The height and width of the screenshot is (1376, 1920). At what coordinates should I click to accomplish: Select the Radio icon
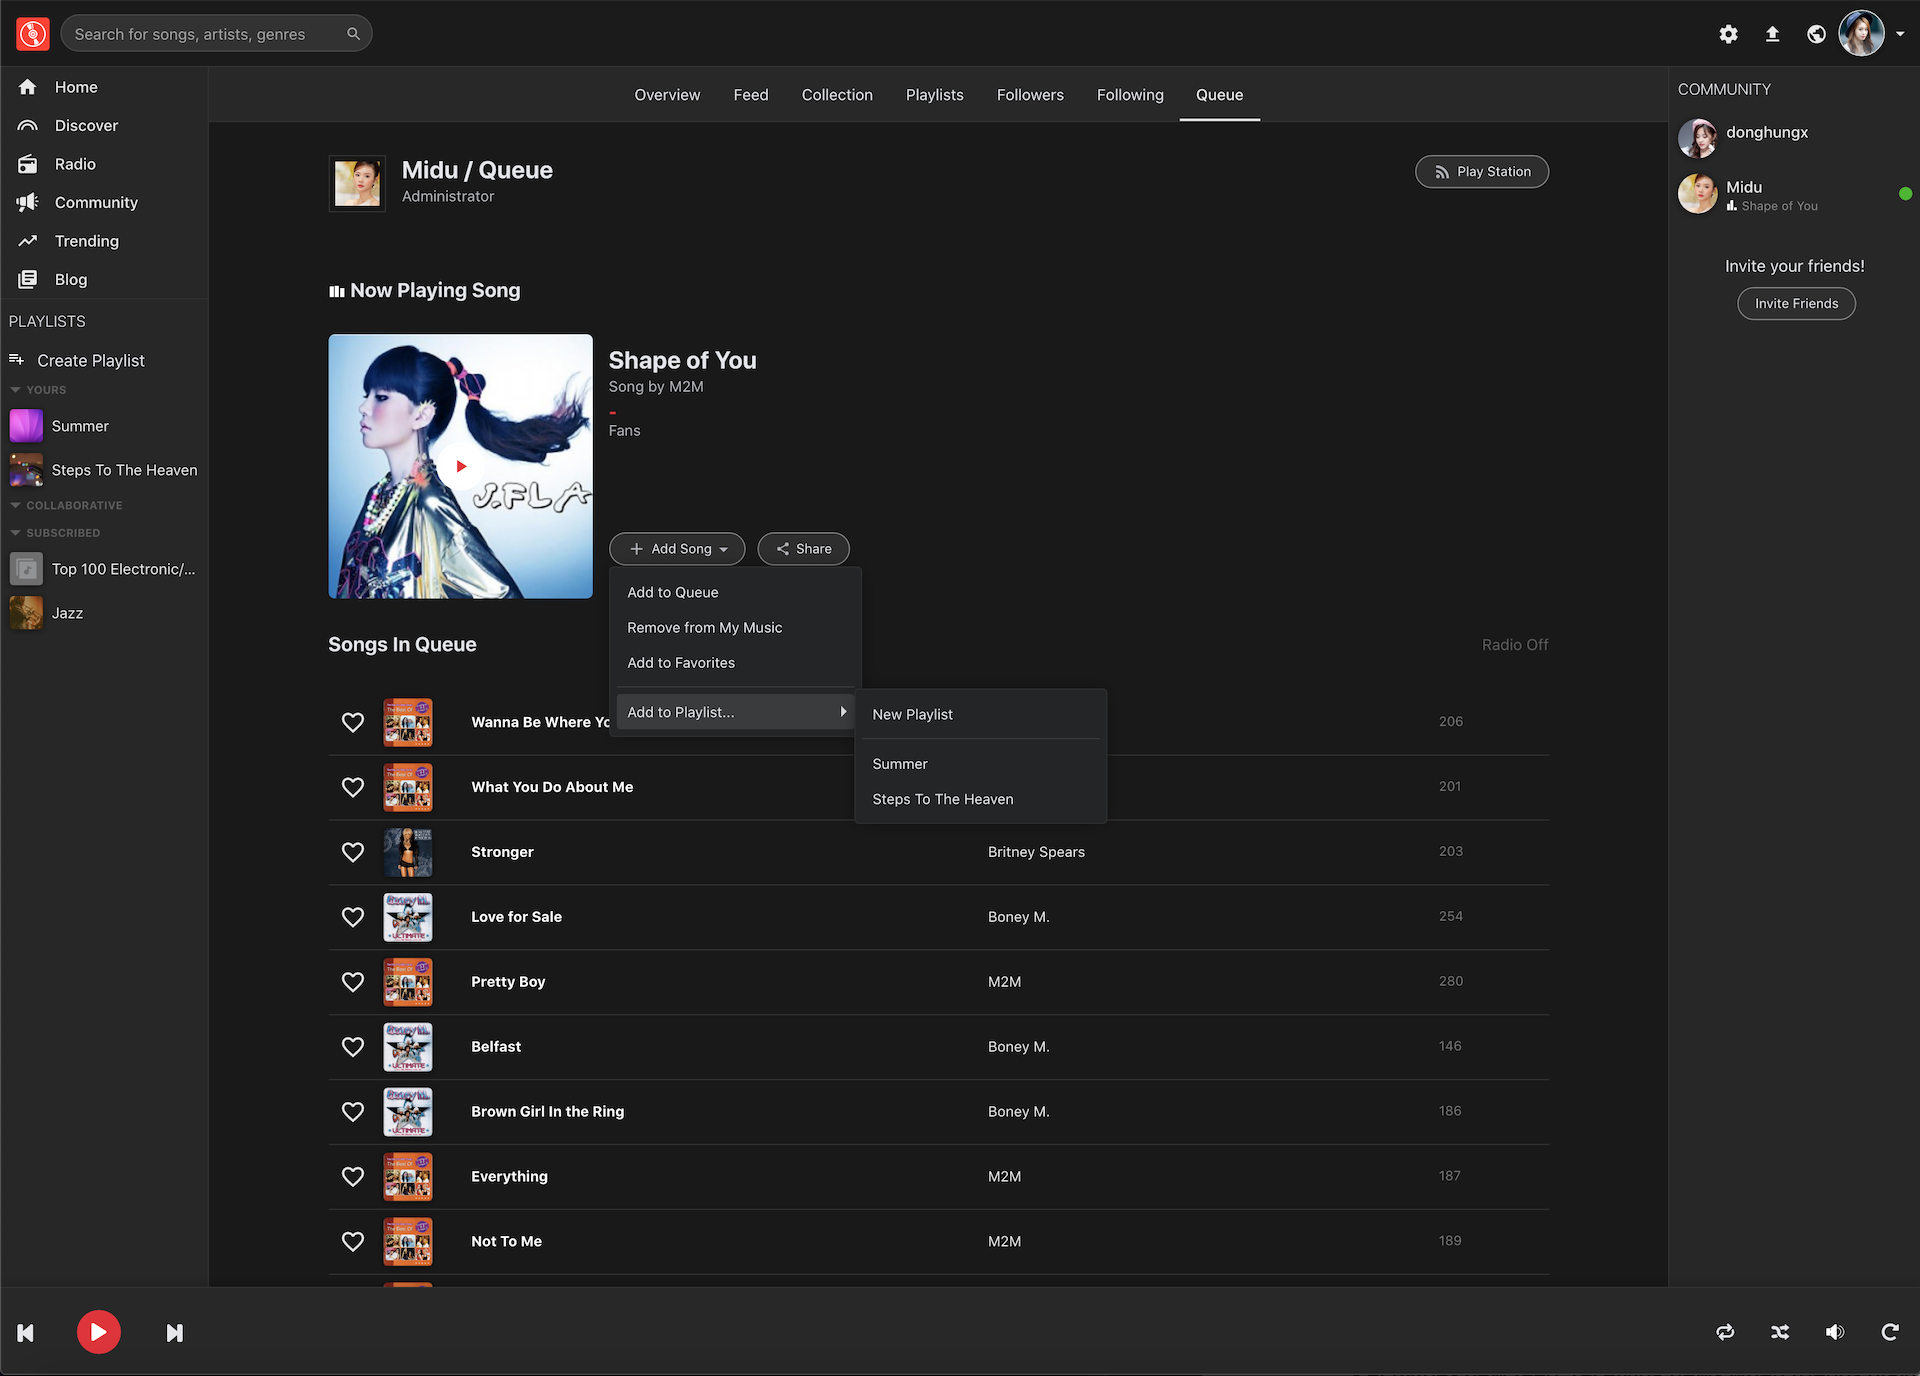(29, 163)
